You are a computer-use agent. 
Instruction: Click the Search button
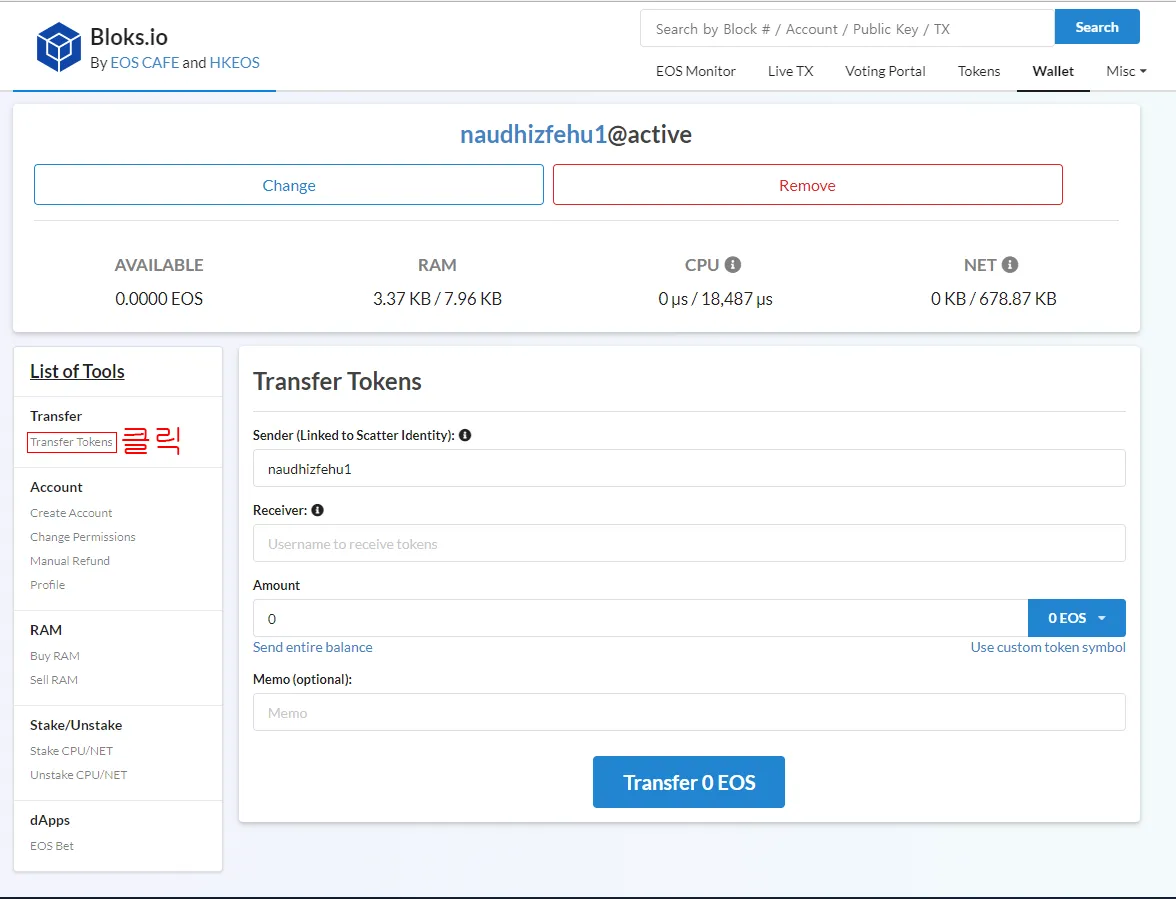click(1096, 27)
